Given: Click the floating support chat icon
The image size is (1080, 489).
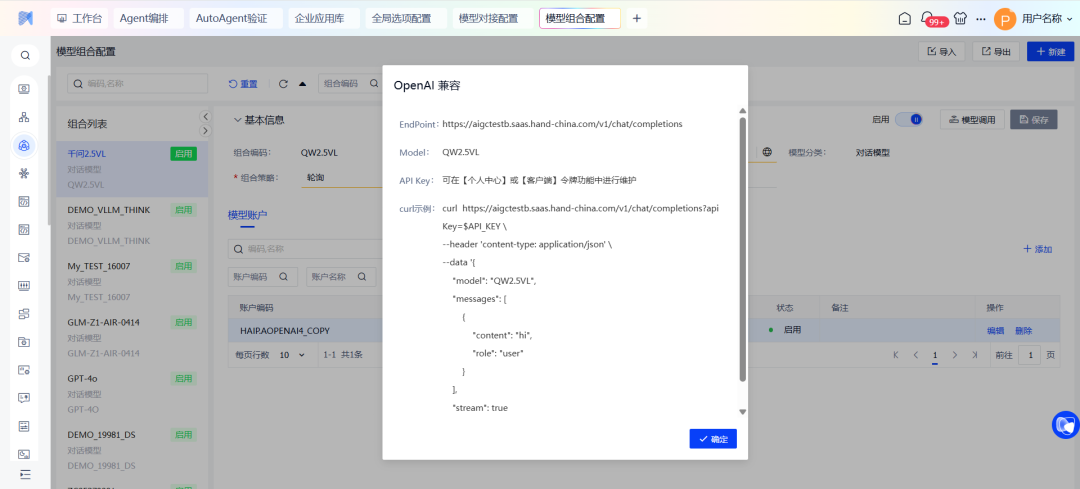Looking at the screenshot, I should (1065, 425).
